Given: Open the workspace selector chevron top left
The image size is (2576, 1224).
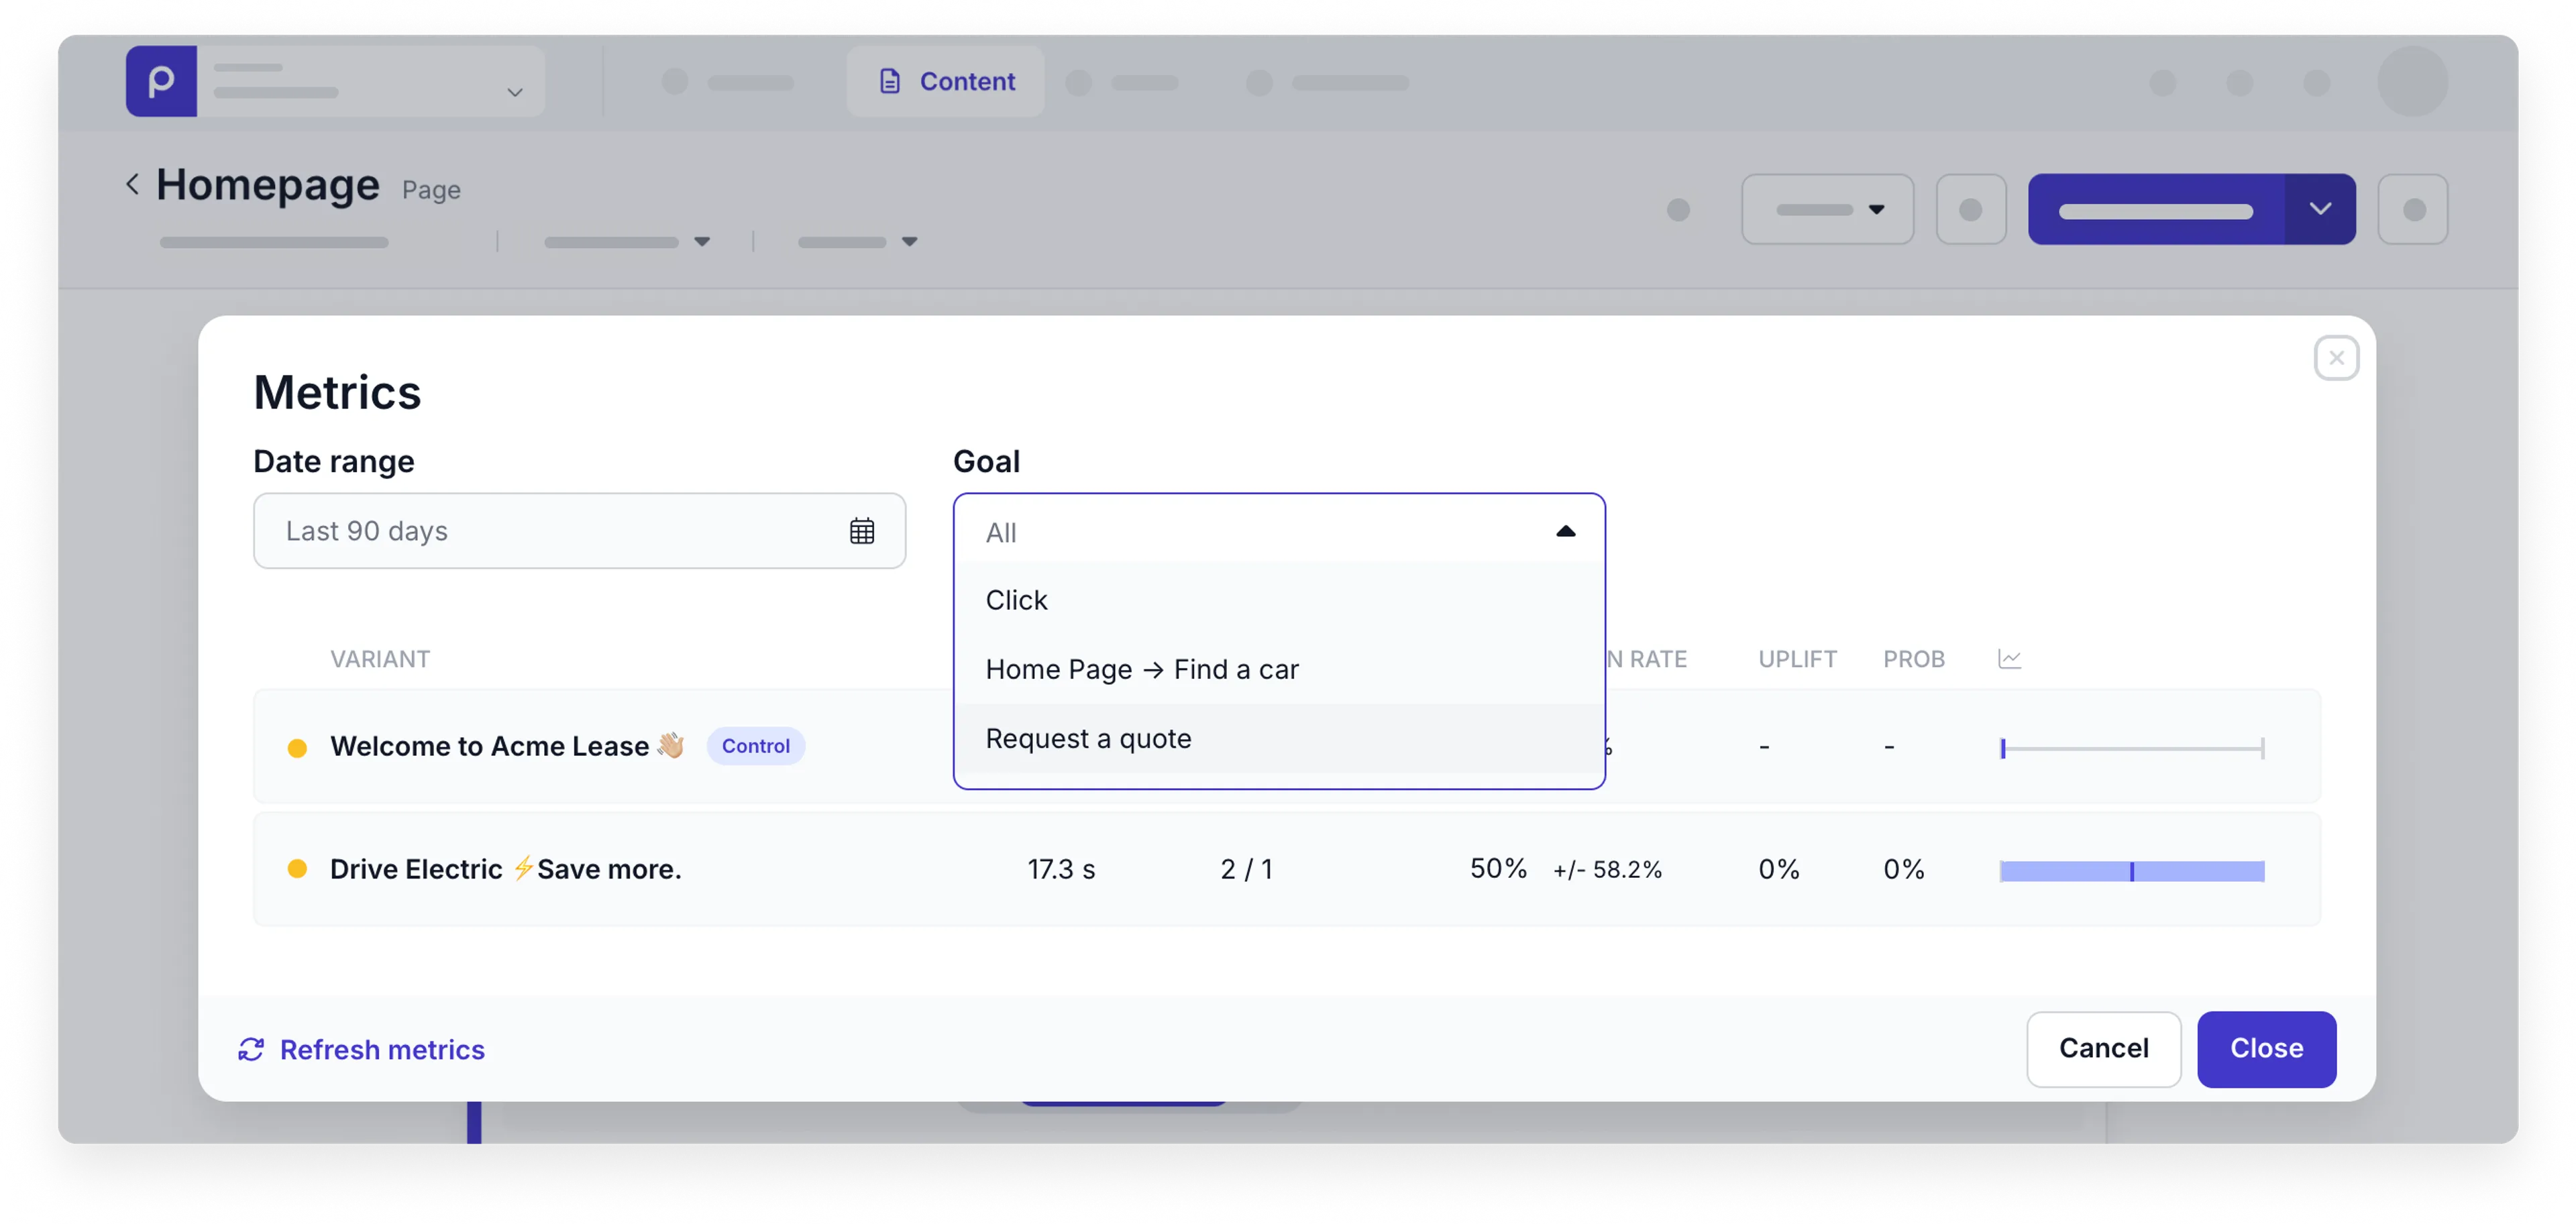Looking at the screenshot, I should click(514, 92).
